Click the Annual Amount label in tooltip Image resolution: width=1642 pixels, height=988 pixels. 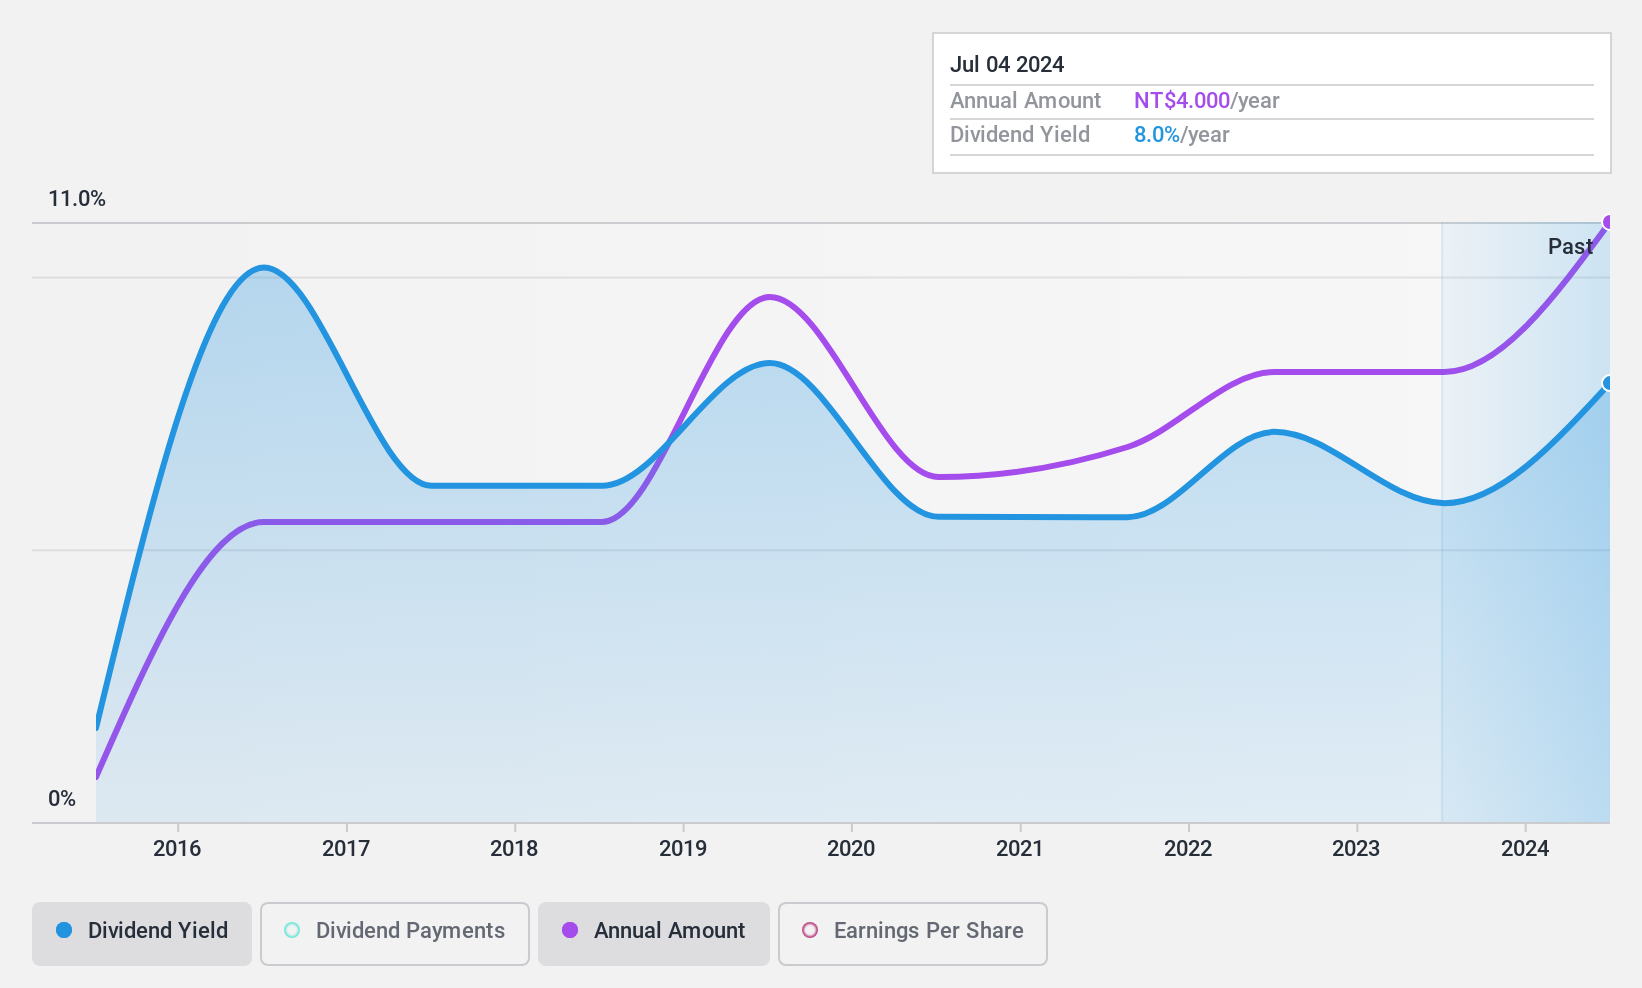coord(1025,101)
